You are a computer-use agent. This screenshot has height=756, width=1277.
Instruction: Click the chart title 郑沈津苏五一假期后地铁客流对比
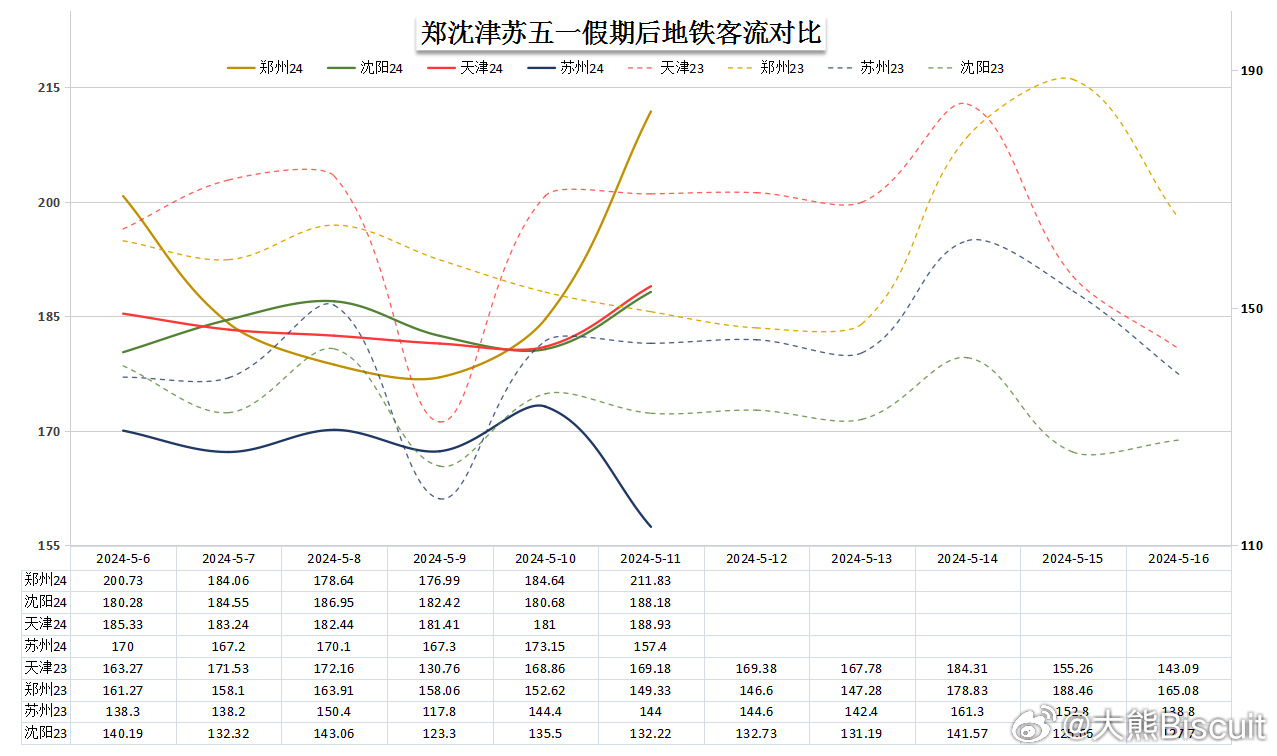[620, 32]
